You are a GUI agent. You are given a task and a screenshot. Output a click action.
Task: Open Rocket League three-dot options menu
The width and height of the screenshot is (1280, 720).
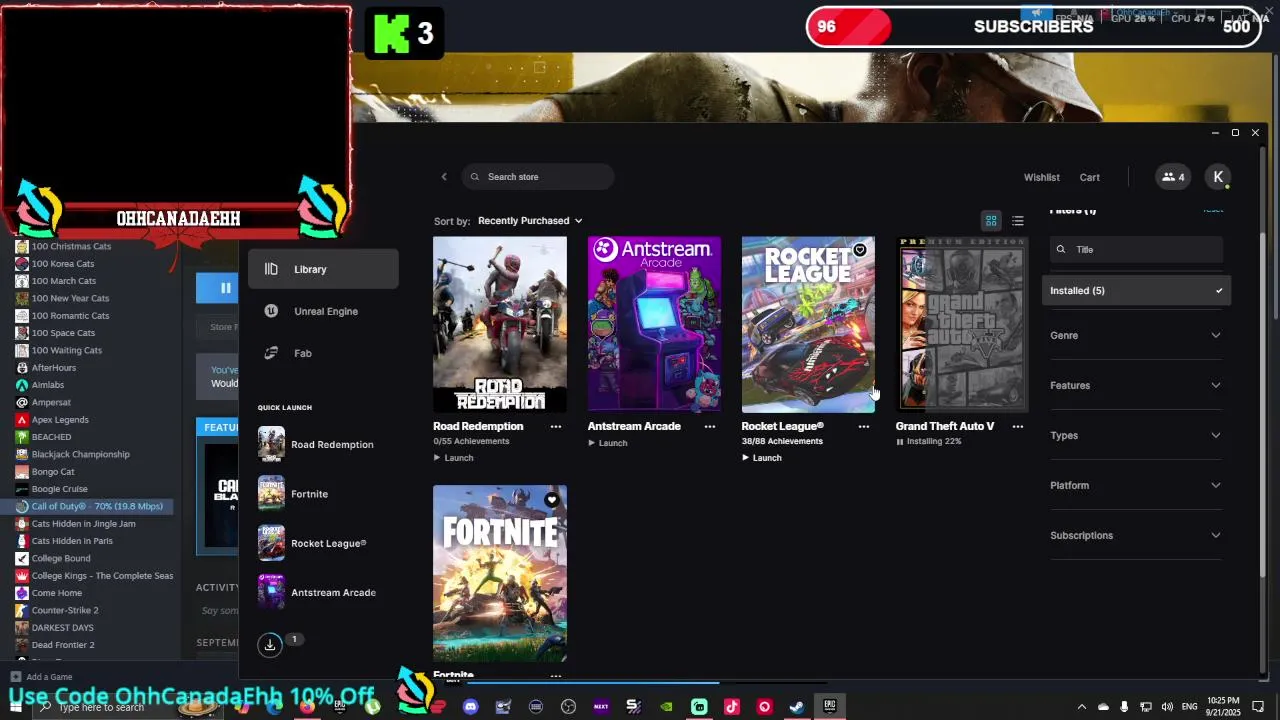click(864, 426)
